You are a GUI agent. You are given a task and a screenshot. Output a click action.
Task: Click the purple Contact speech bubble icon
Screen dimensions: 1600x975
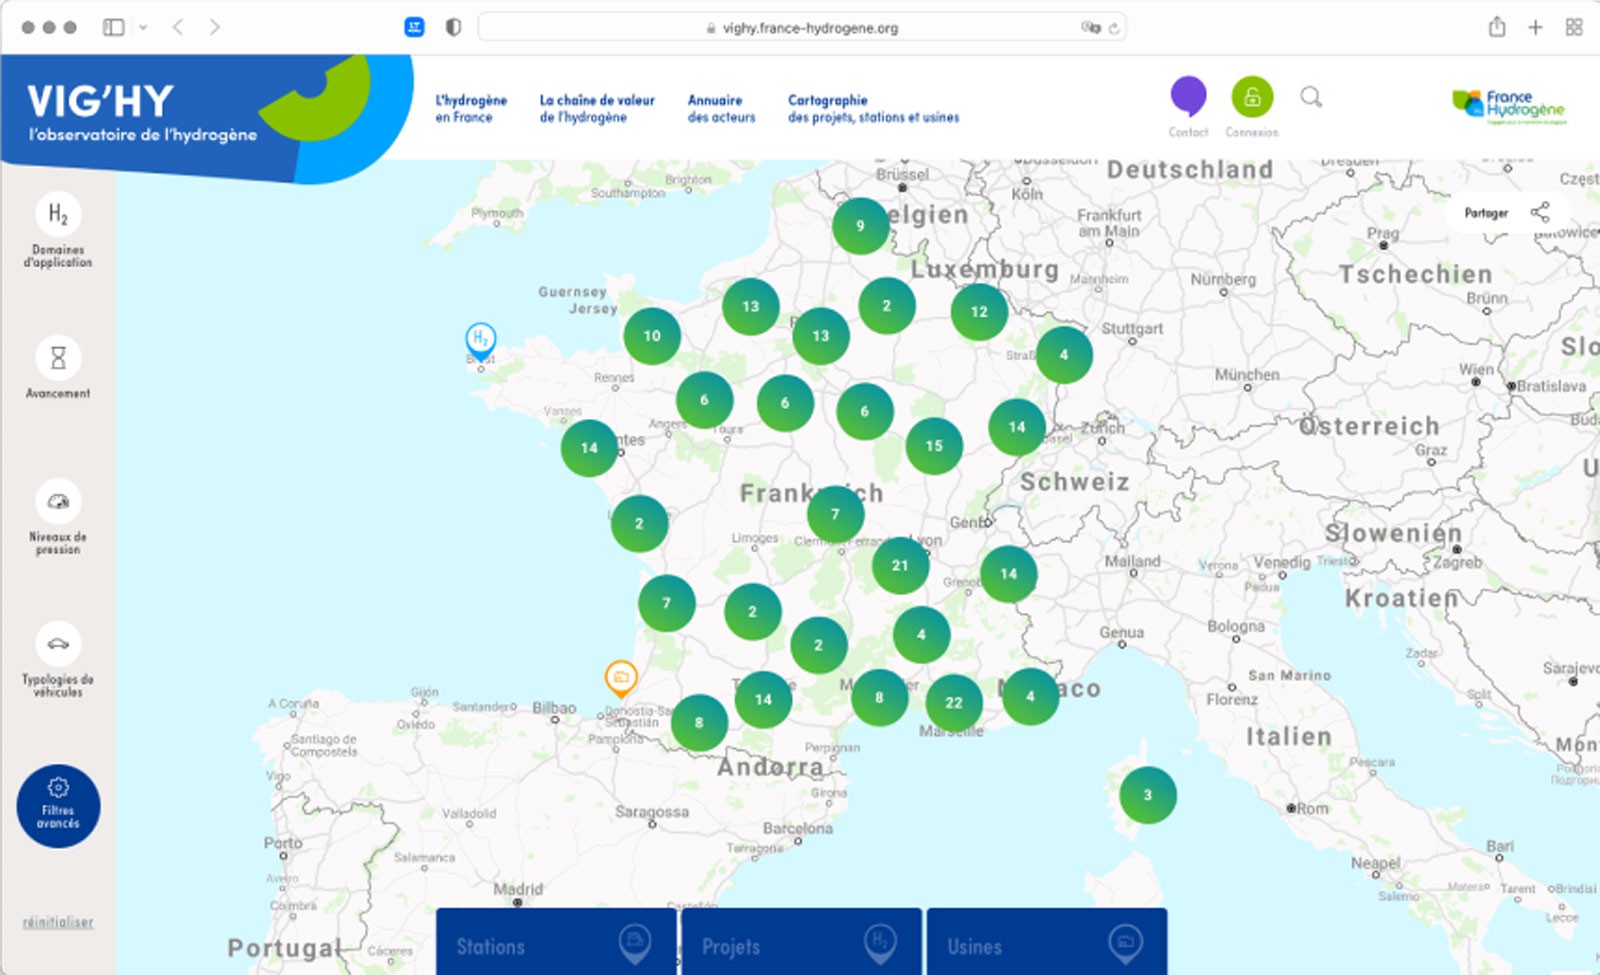[1188, 97]
